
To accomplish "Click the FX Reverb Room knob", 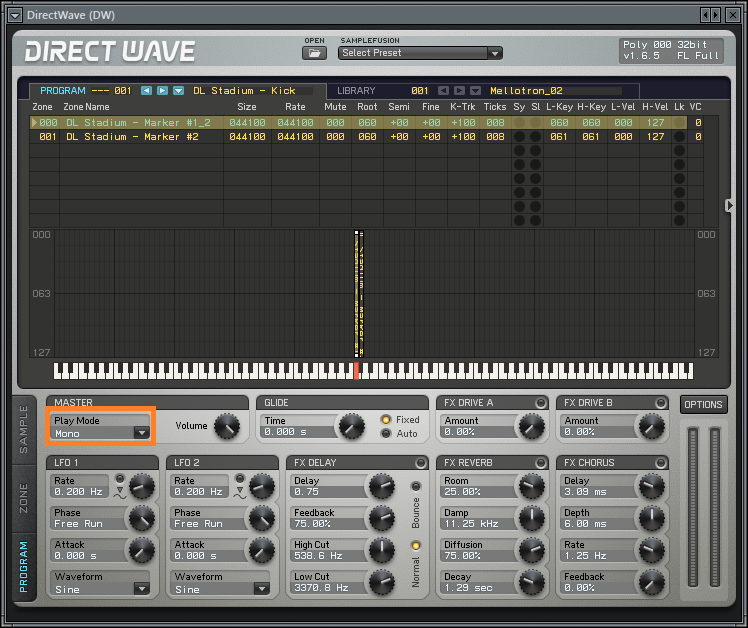I will [x=531, y=487].
